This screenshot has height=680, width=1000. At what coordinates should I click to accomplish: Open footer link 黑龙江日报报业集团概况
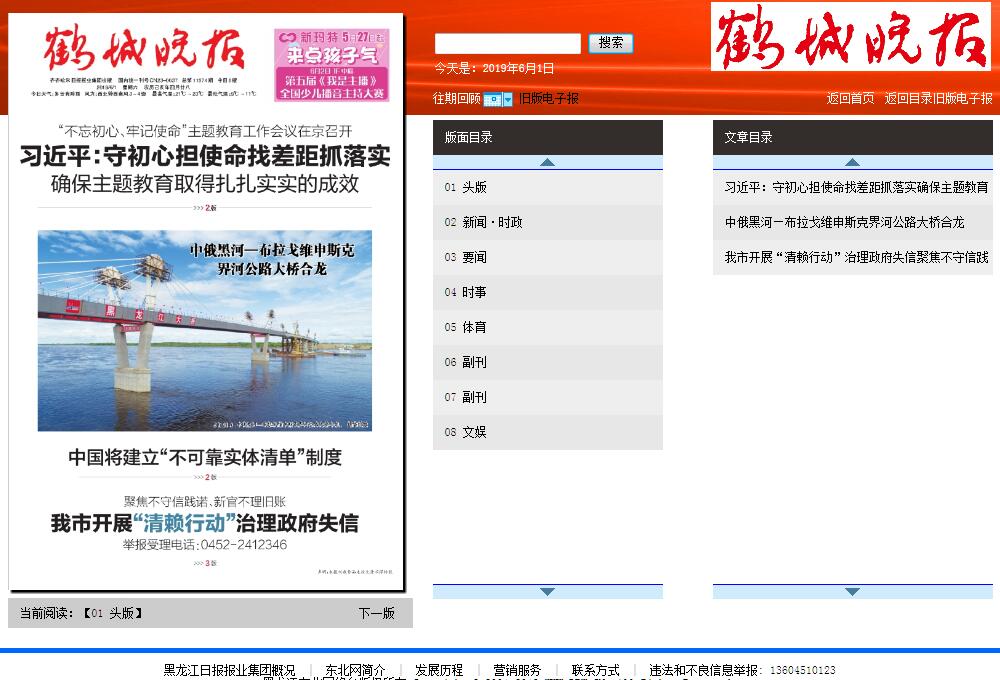(230, 670)
